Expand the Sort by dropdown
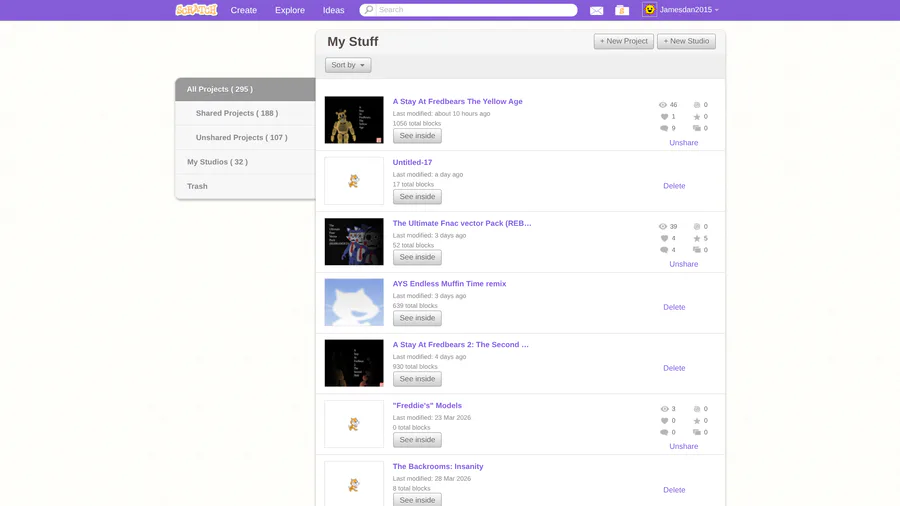The image size is (900, 506). [x=348, y=65]
